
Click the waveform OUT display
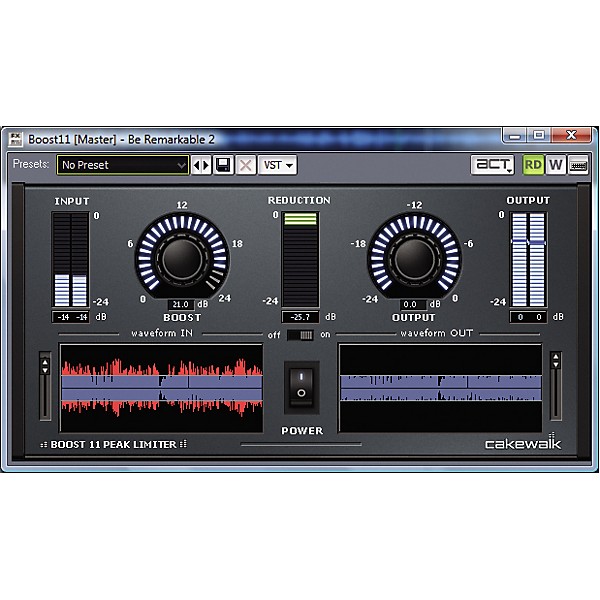pos(440,388)
